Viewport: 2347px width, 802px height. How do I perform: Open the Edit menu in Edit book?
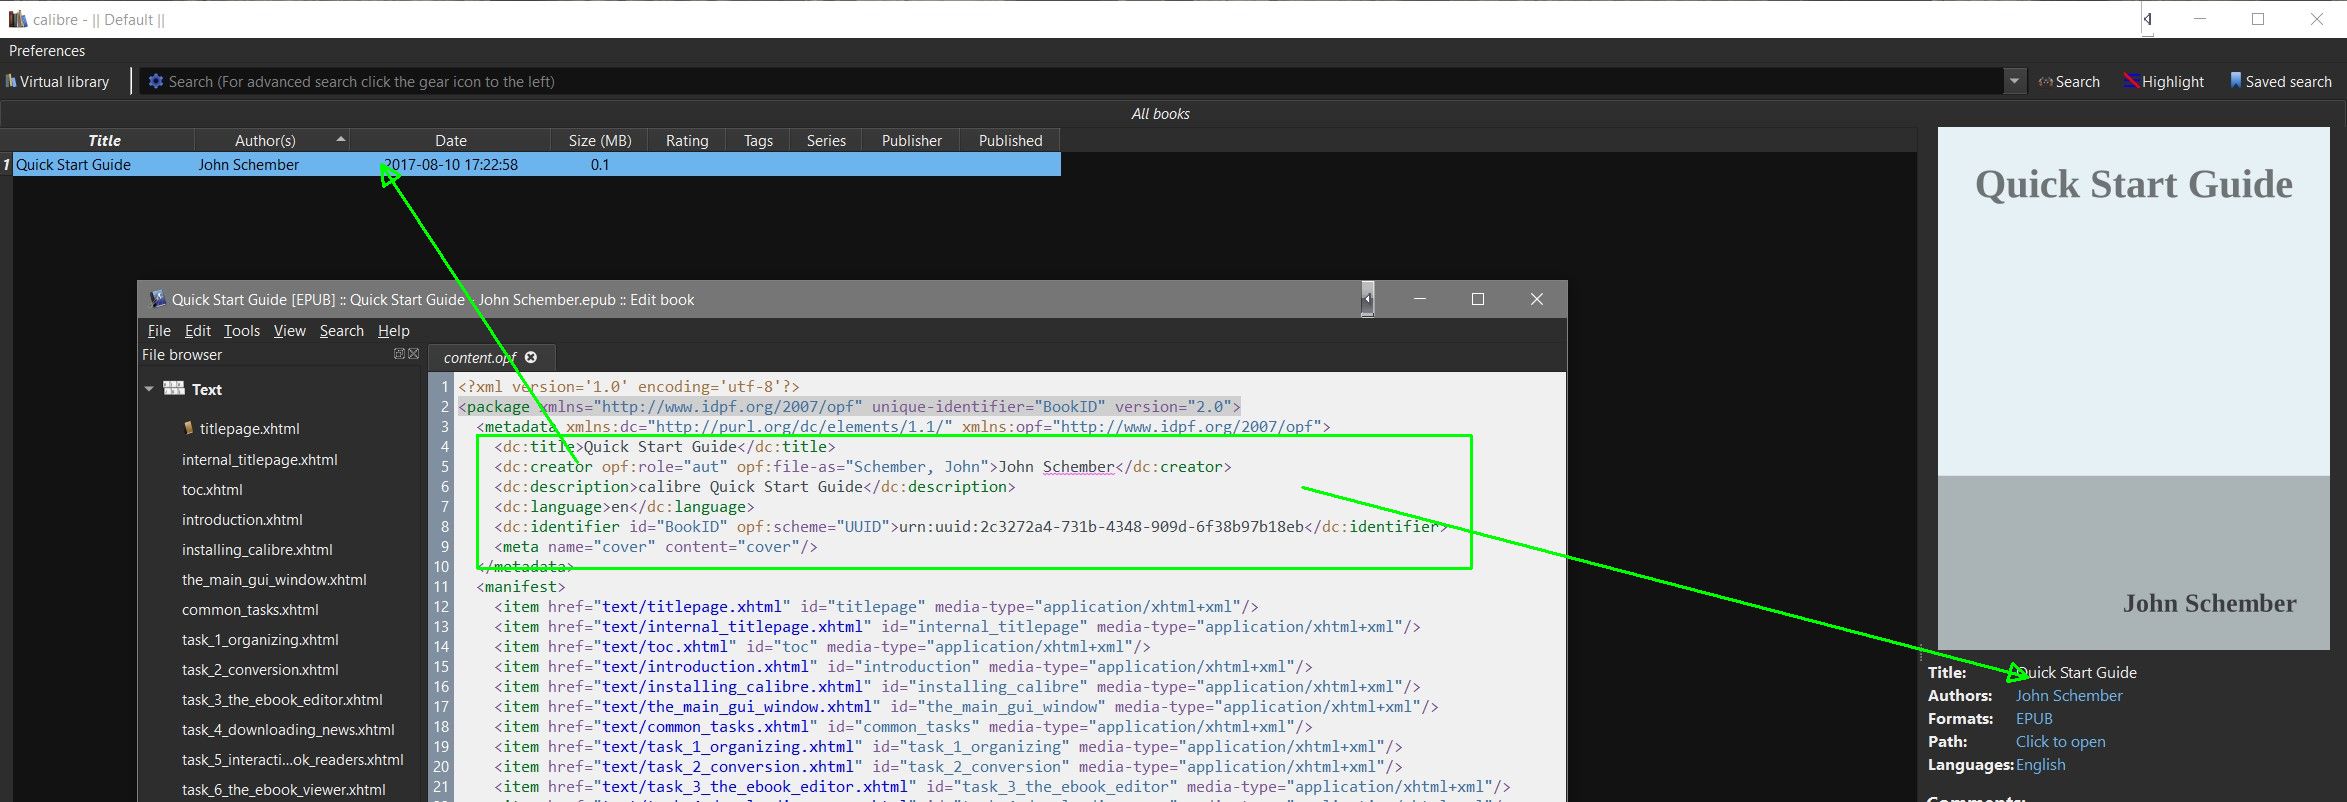click(x=198, y=331)
